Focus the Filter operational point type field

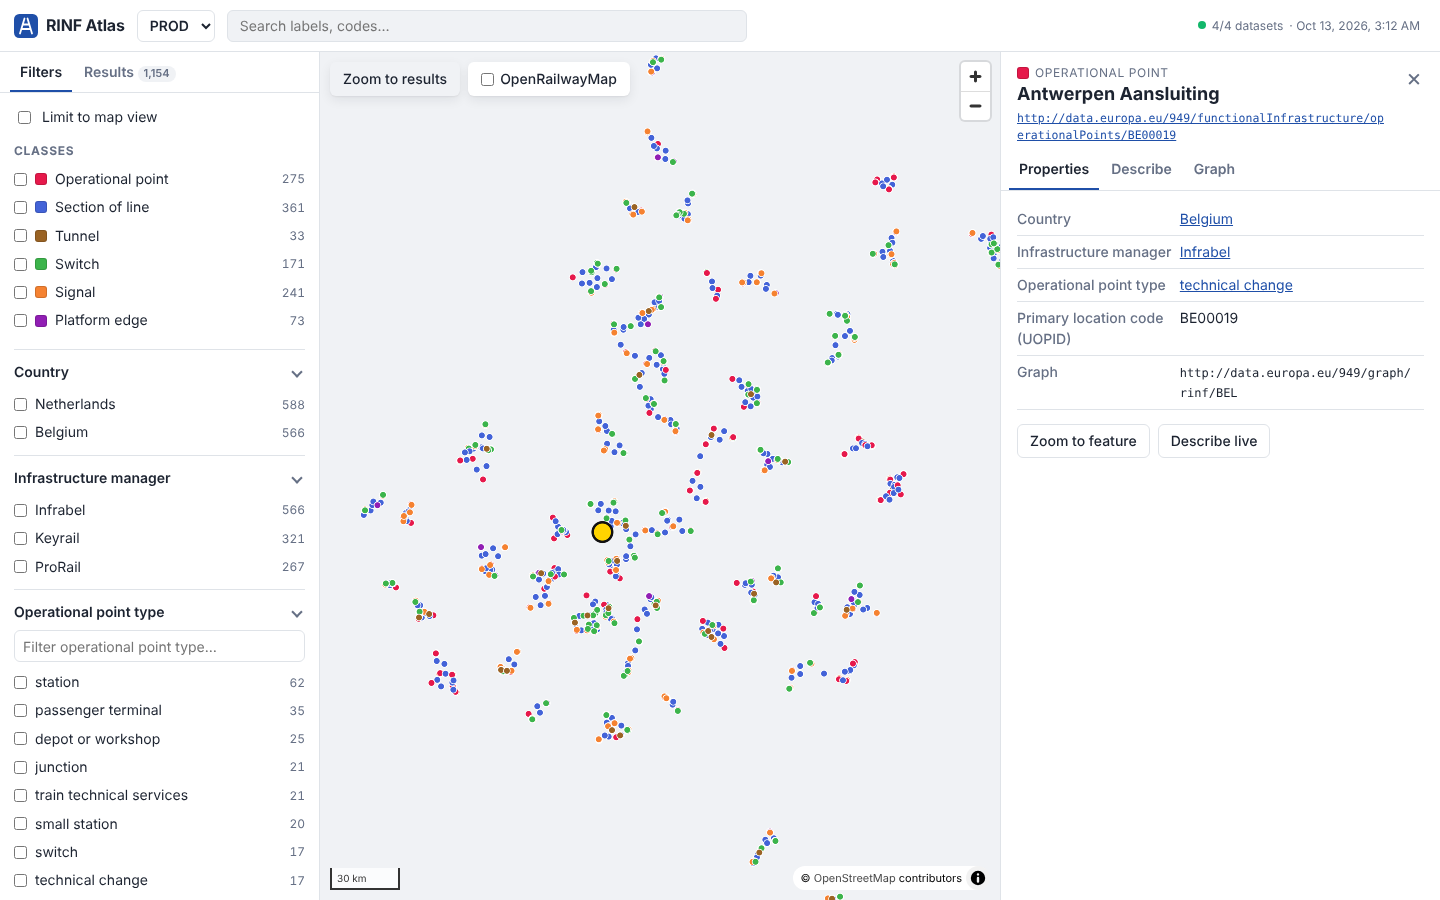coord(159,646)
